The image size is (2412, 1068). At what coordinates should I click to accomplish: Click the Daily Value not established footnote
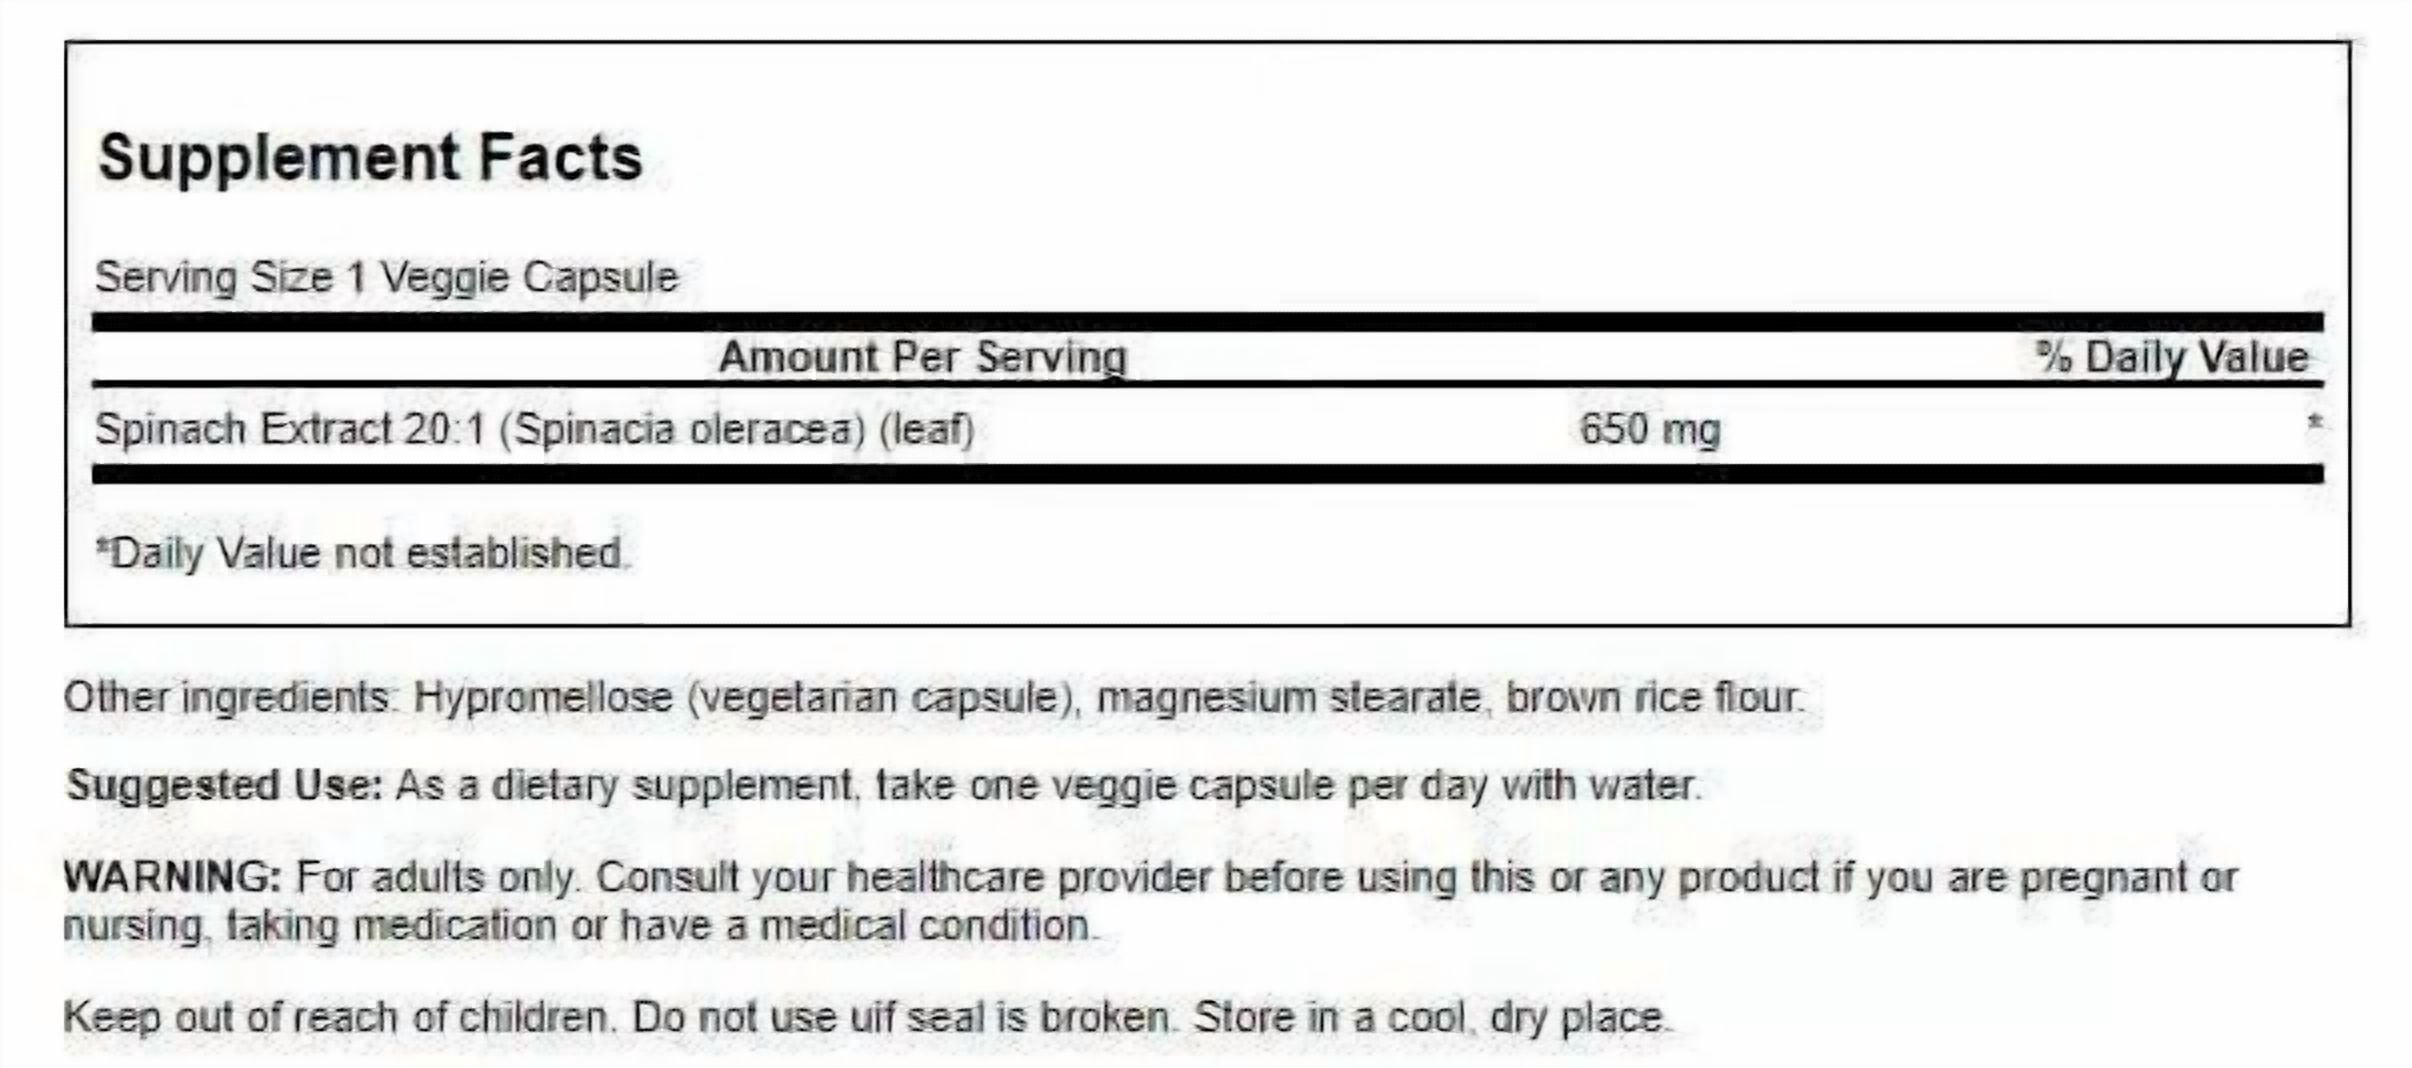click(361, 553)
